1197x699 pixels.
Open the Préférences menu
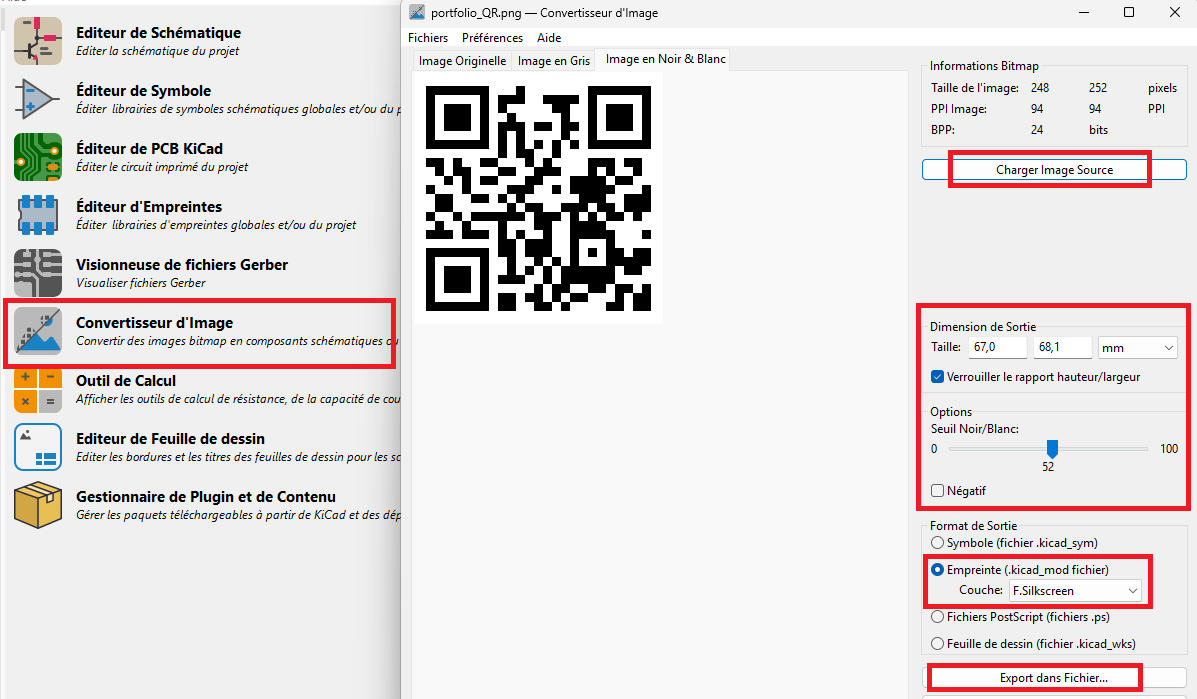coord(492,37)
